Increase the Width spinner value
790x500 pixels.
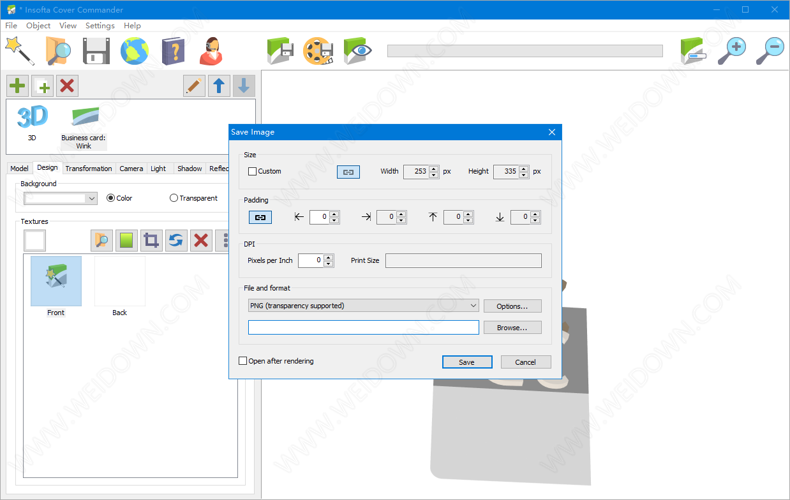coord(434,168)
